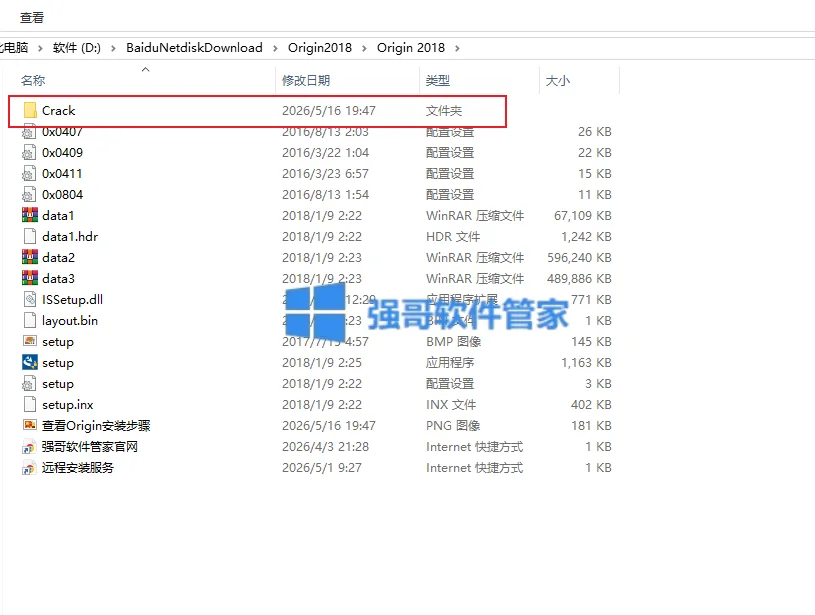Expand the chevron after Origin2018
The image size is (815, 615).
(x=364, y=48)
